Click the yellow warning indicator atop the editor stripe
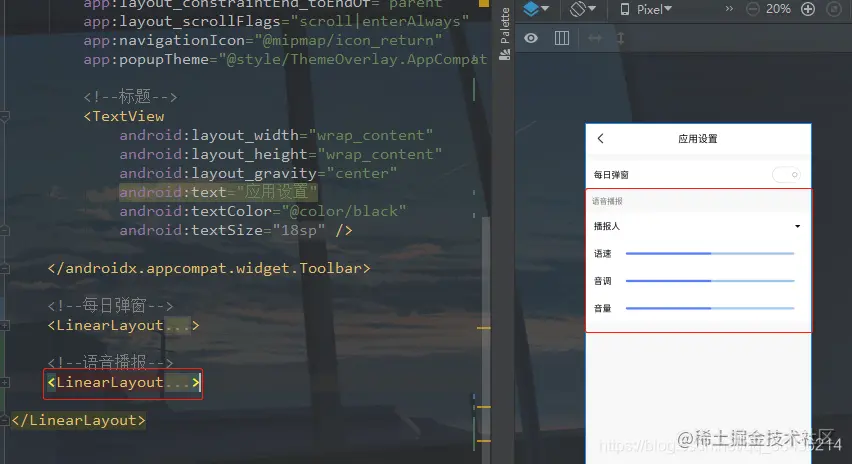 coord(483,3)
